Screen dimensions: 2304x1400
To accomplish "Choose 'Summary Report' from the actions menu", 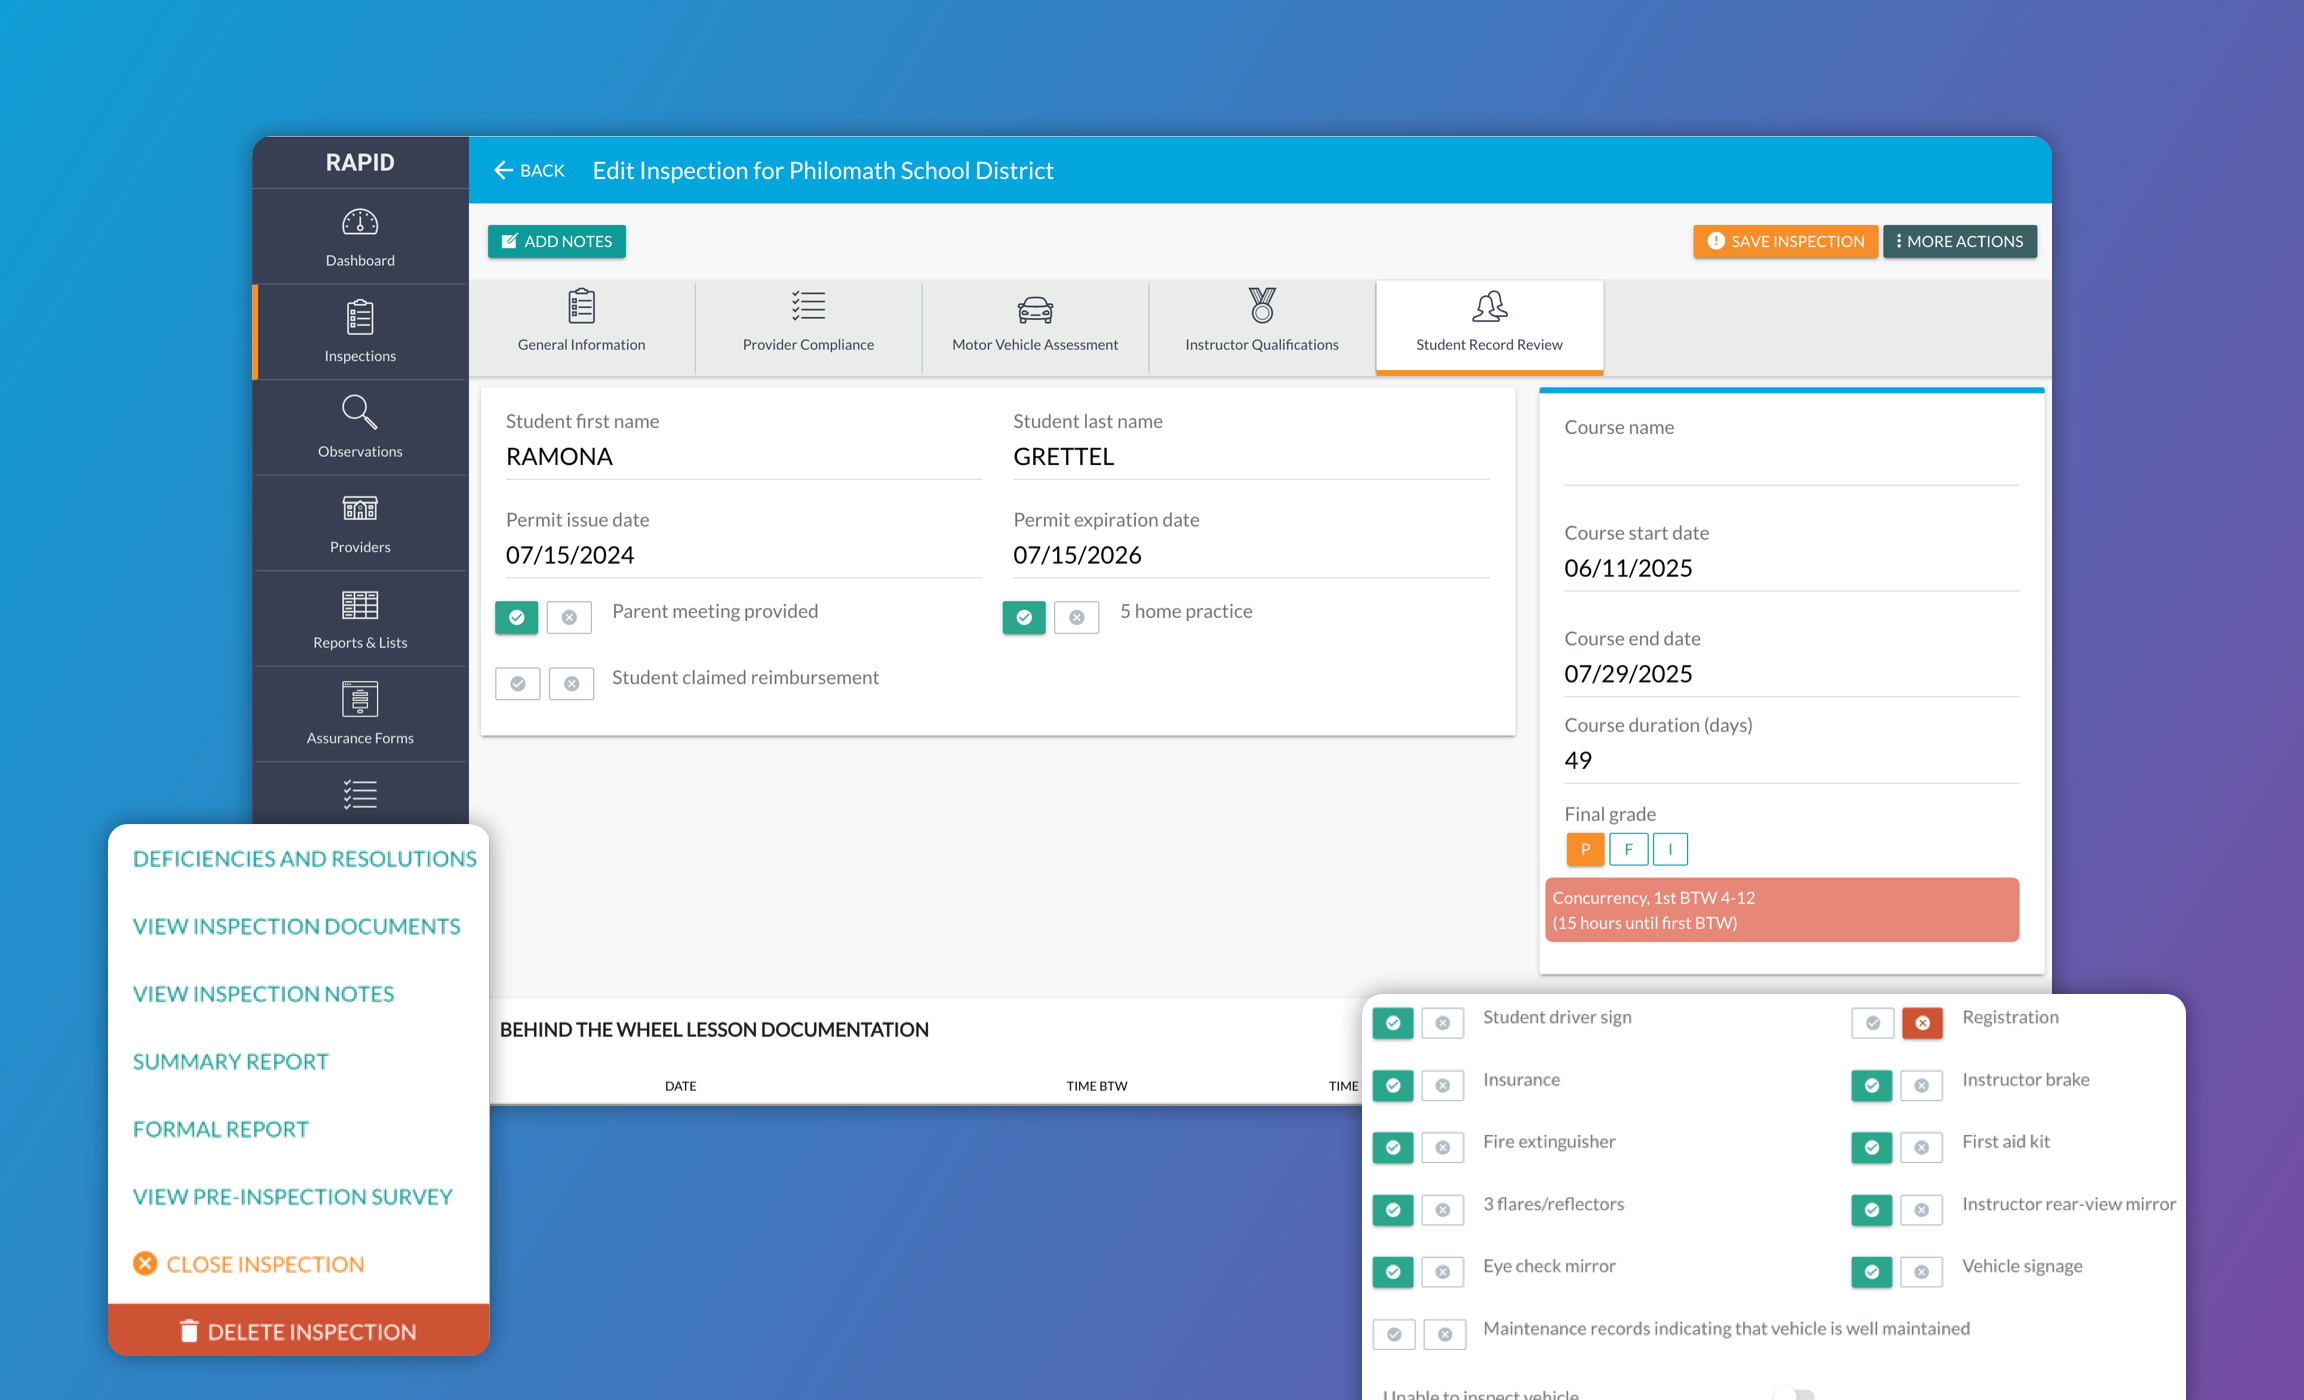I will pyautogui.click(x=231, y=1061).
